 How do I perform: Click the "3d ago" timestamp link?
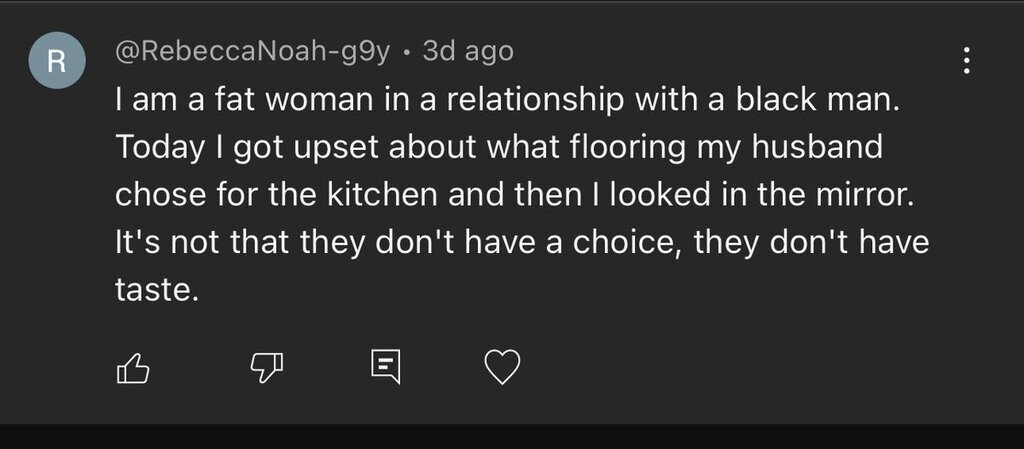pyautogui.click(x=468, y=51)
